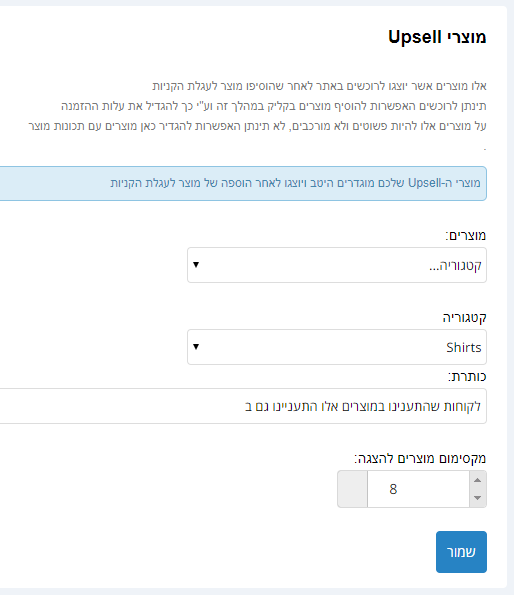Focus the number field showing 8

click(x=418, y=489)
